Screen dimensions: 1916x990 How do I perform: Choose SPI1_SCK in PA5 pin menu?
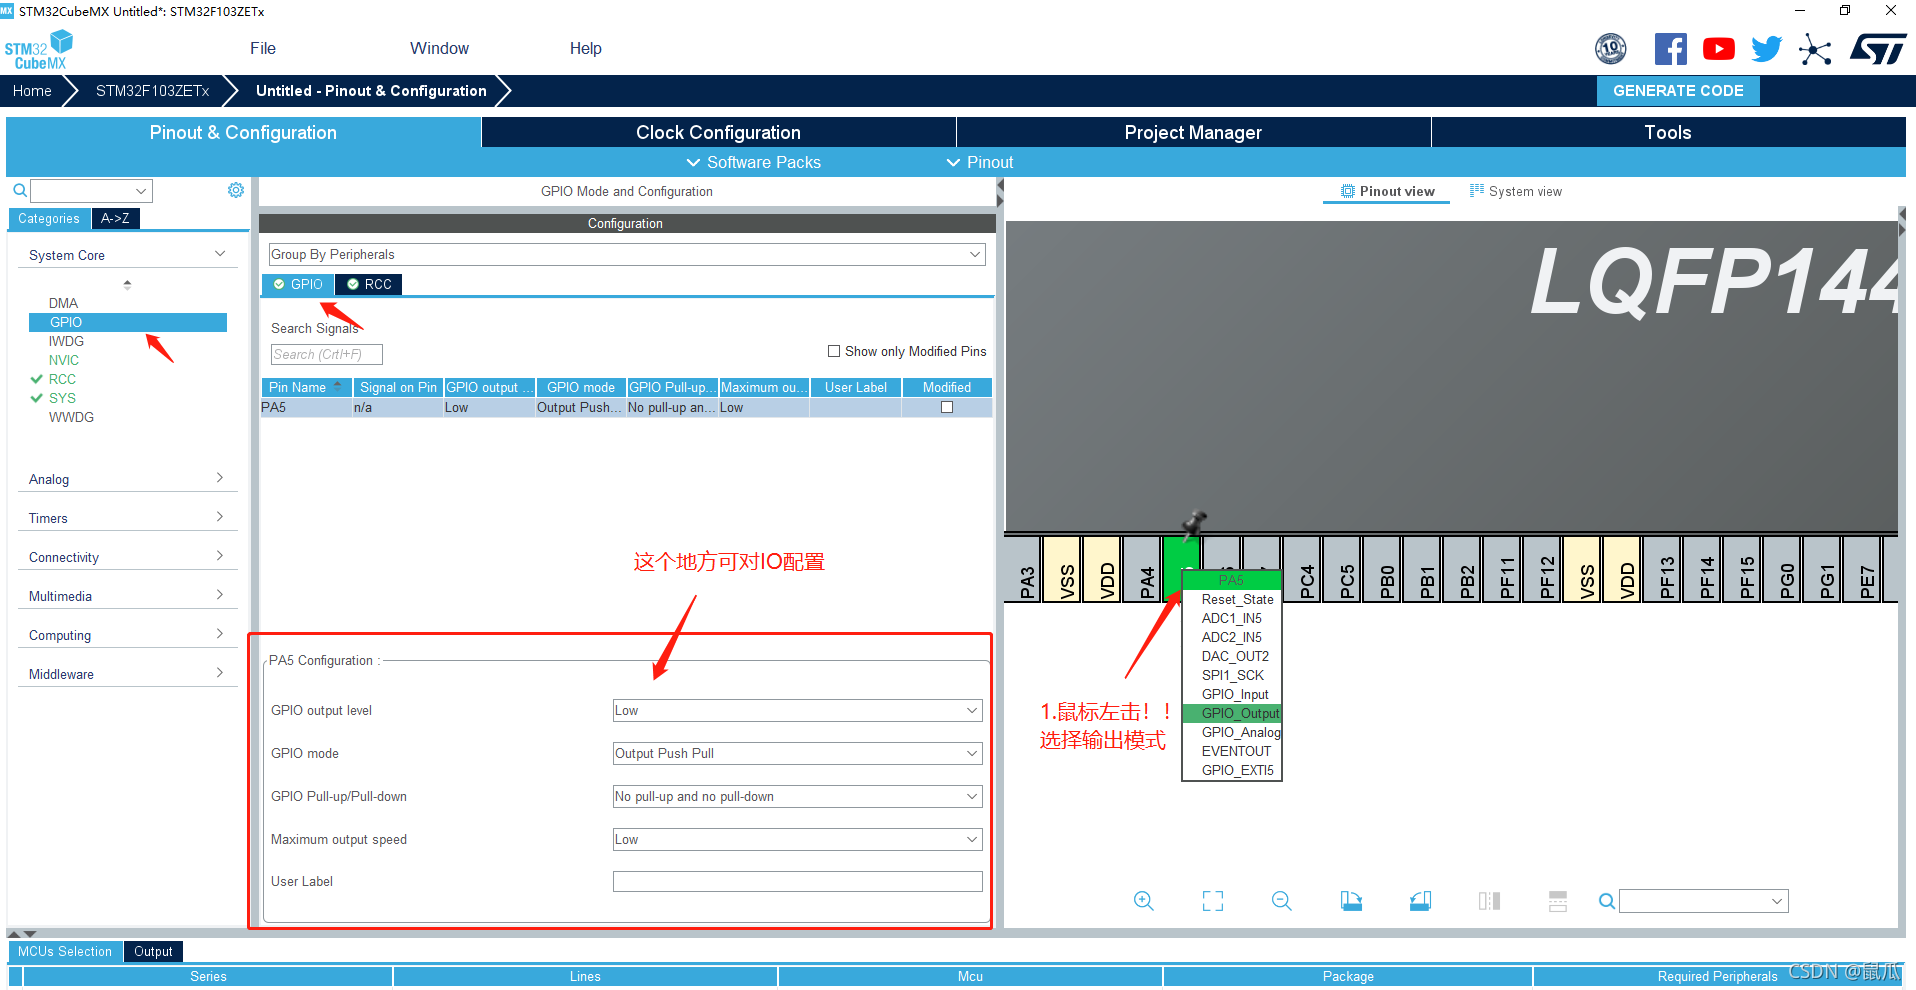1232,675
